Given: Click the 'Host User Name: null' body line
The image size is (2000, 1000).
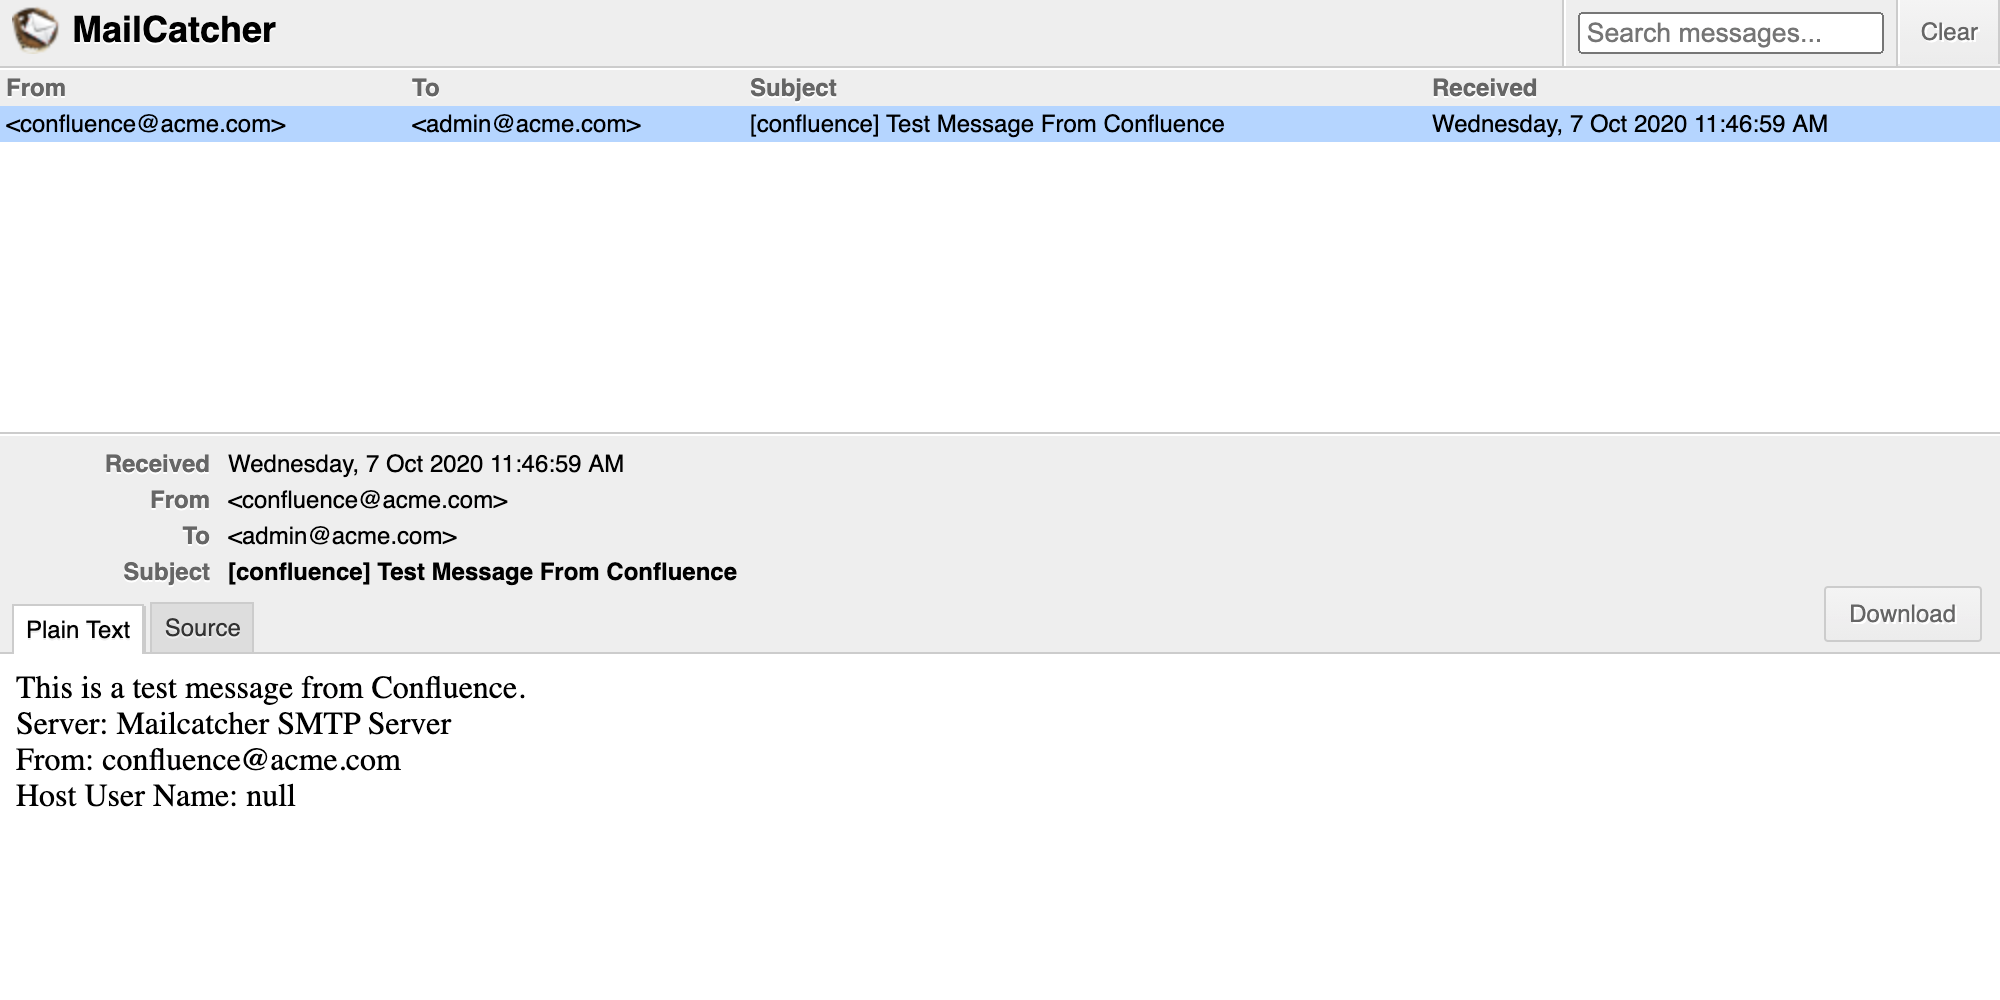Looking at the screenshot, I should coord(156,796).
